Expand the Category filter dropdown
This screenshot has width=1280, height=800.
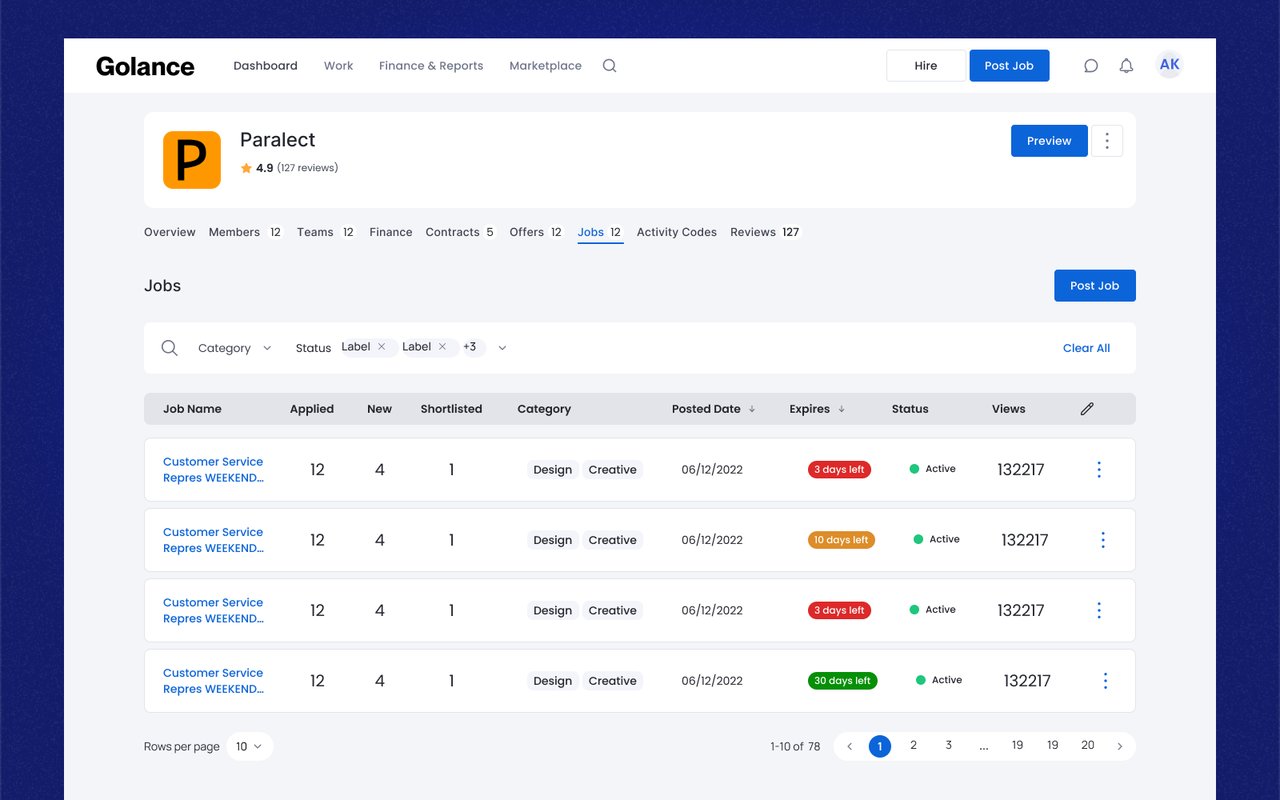235,348
